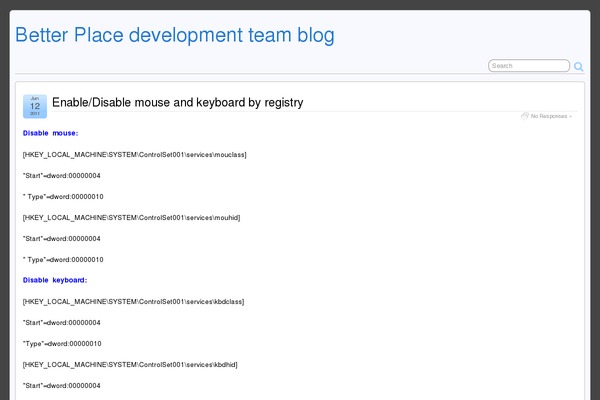Open the Enable/Disable mouse and keyboard post title

click(x=178, y=103)
